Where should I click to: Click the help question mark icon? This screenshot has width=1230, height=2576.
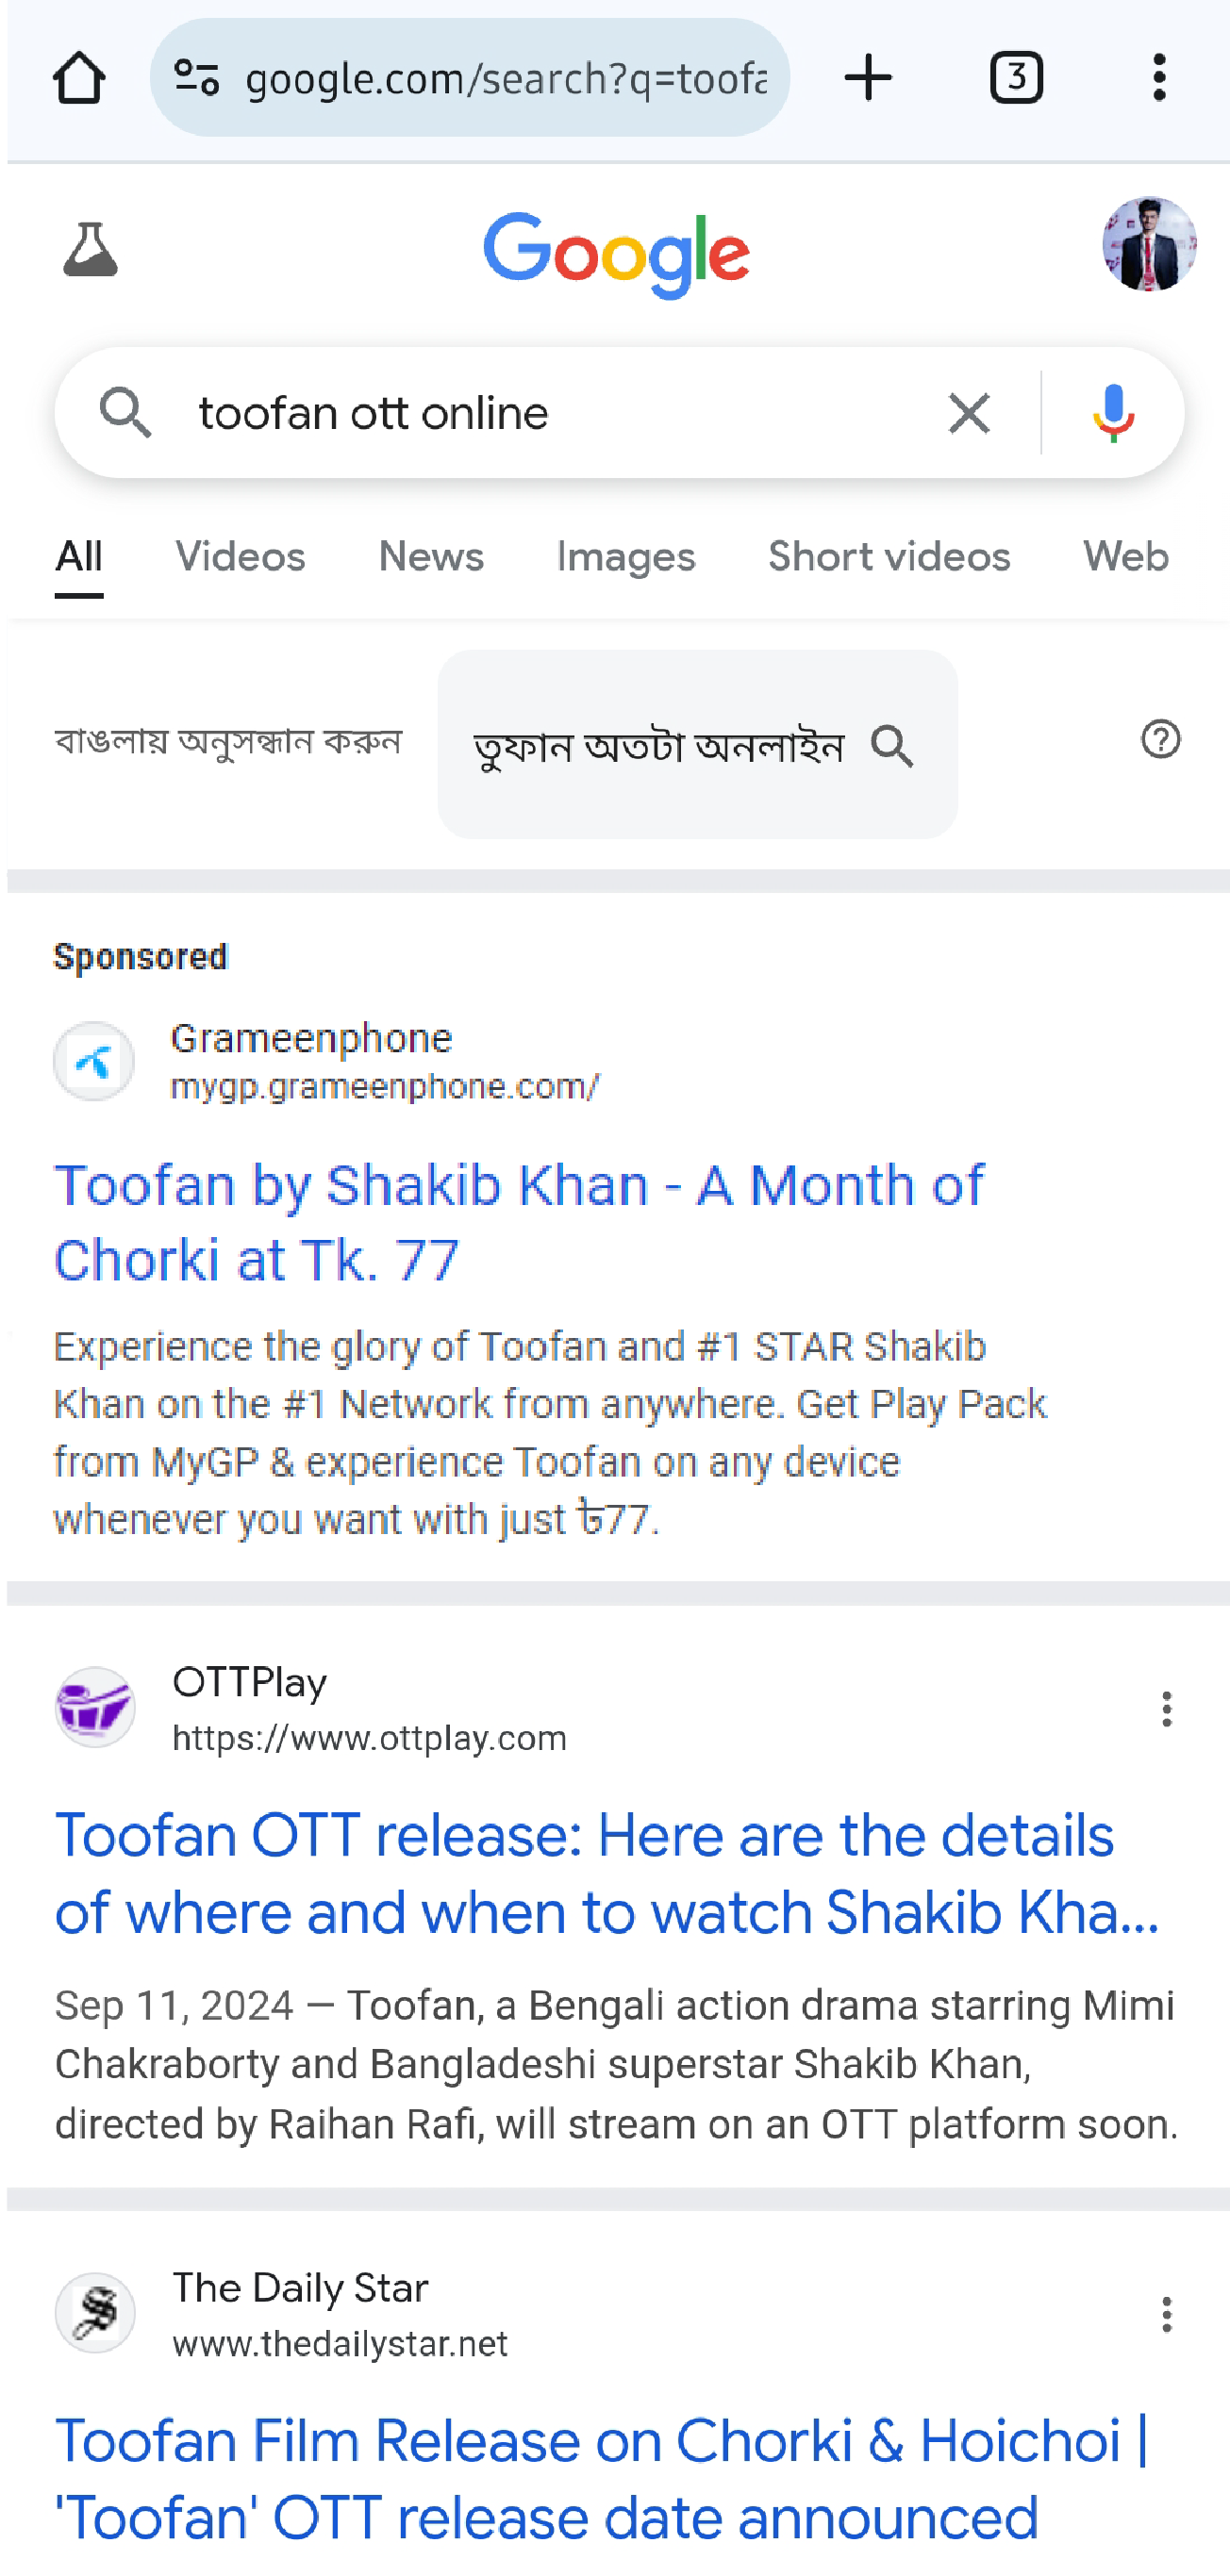(1161, 740)
